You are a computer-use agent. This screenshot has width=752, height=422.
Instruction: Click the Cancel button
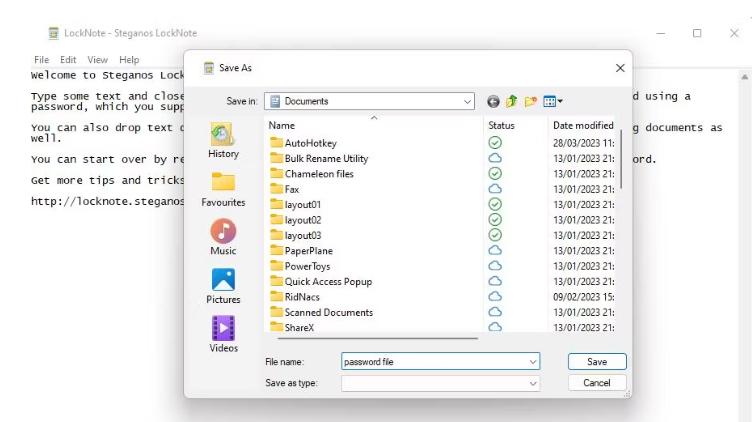[597, 383]
